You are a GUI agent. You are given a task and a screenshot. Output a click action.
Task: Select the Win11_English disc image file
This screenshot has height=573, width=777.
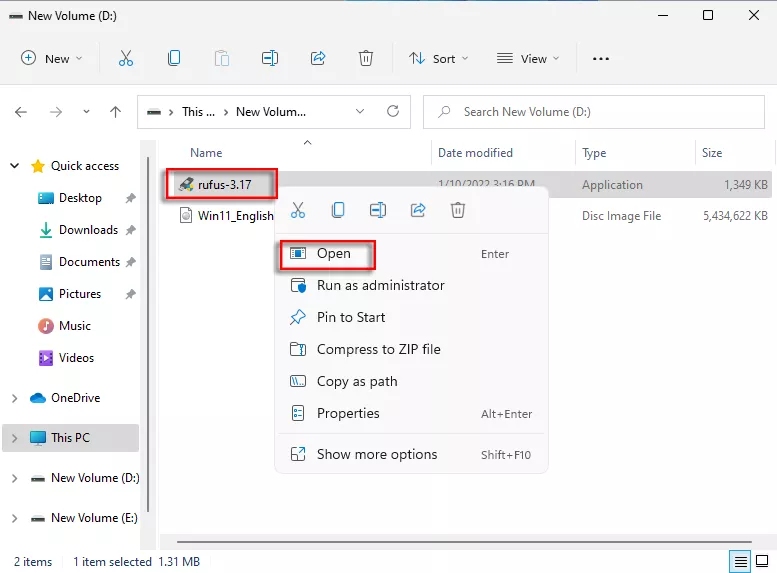point(235,216)
